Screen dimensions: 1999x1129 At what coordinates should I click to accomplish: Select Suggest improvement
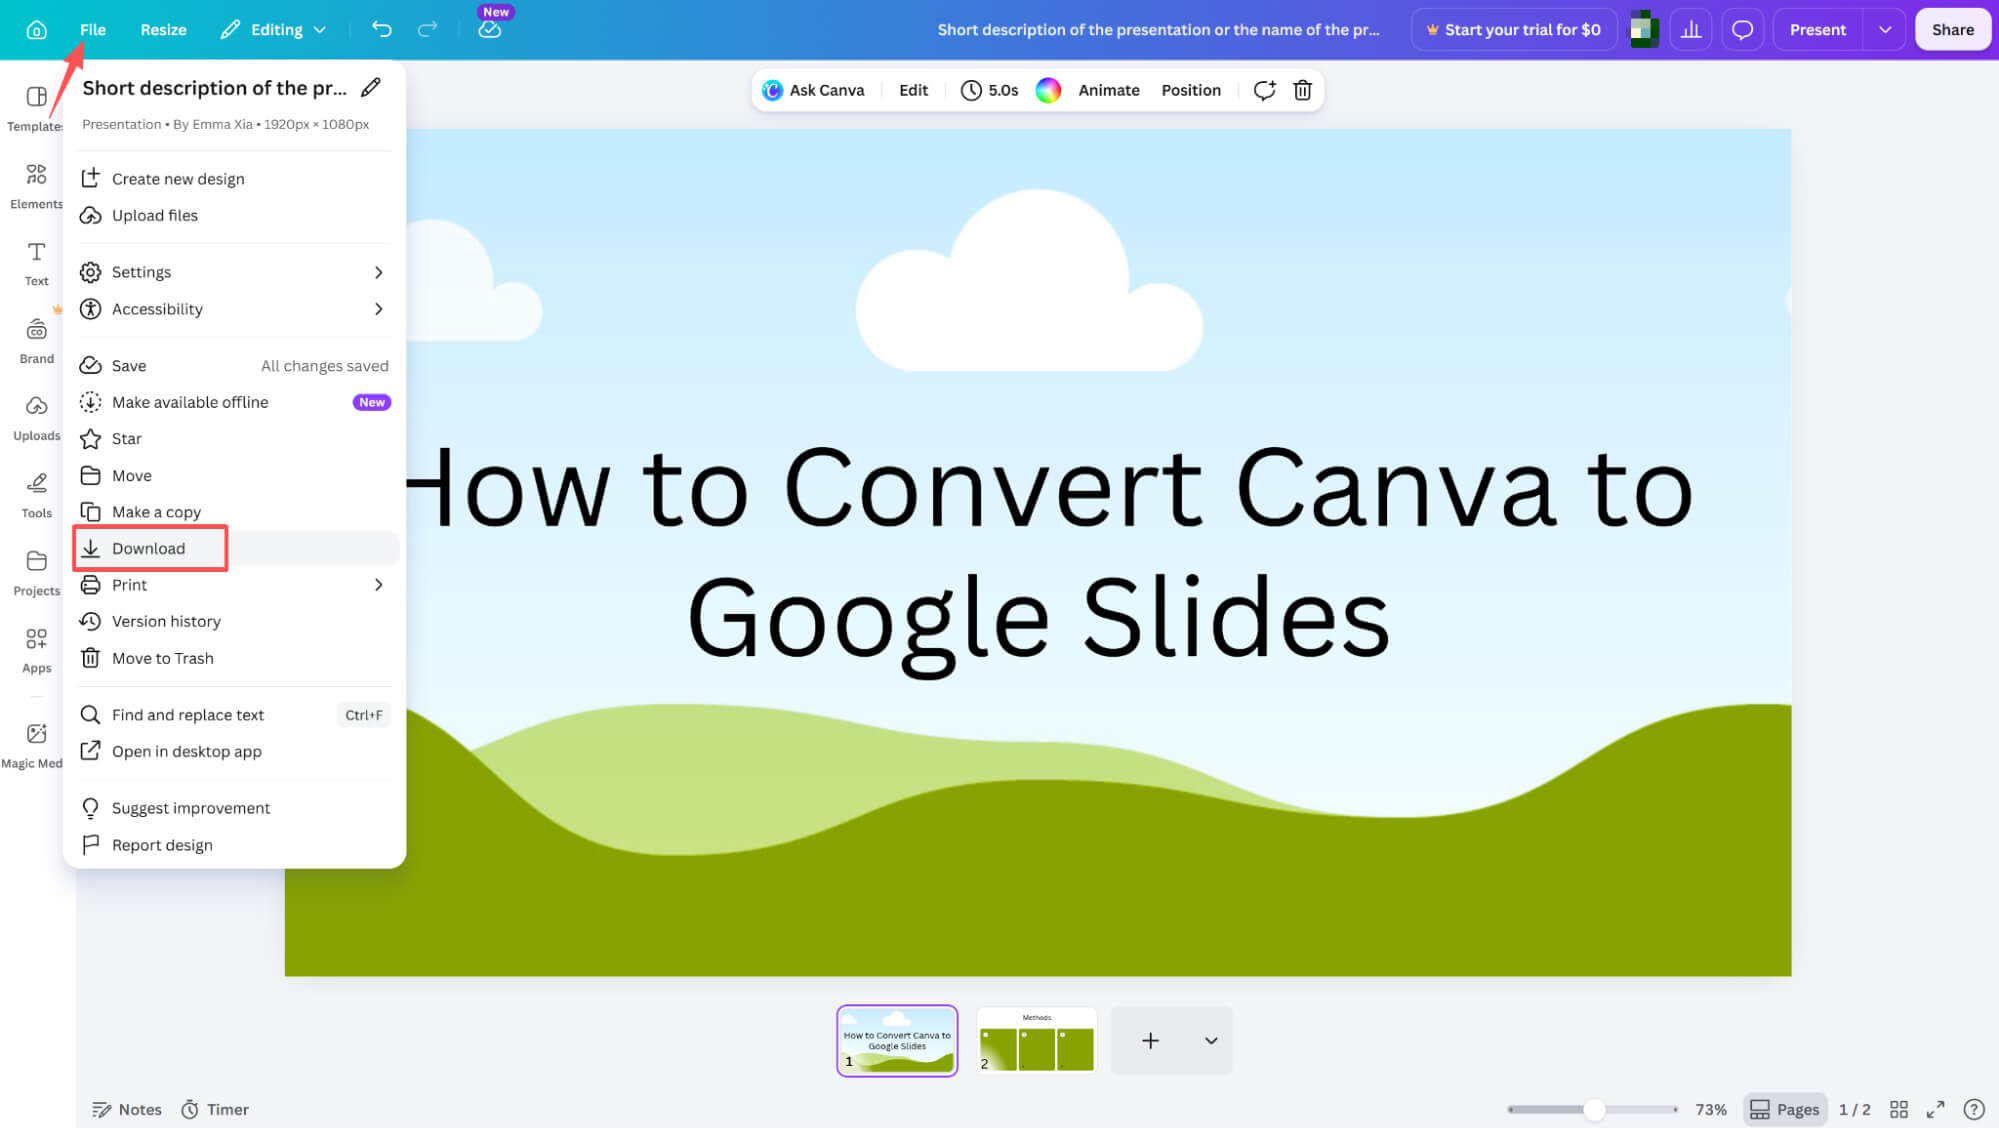point(236,808)
